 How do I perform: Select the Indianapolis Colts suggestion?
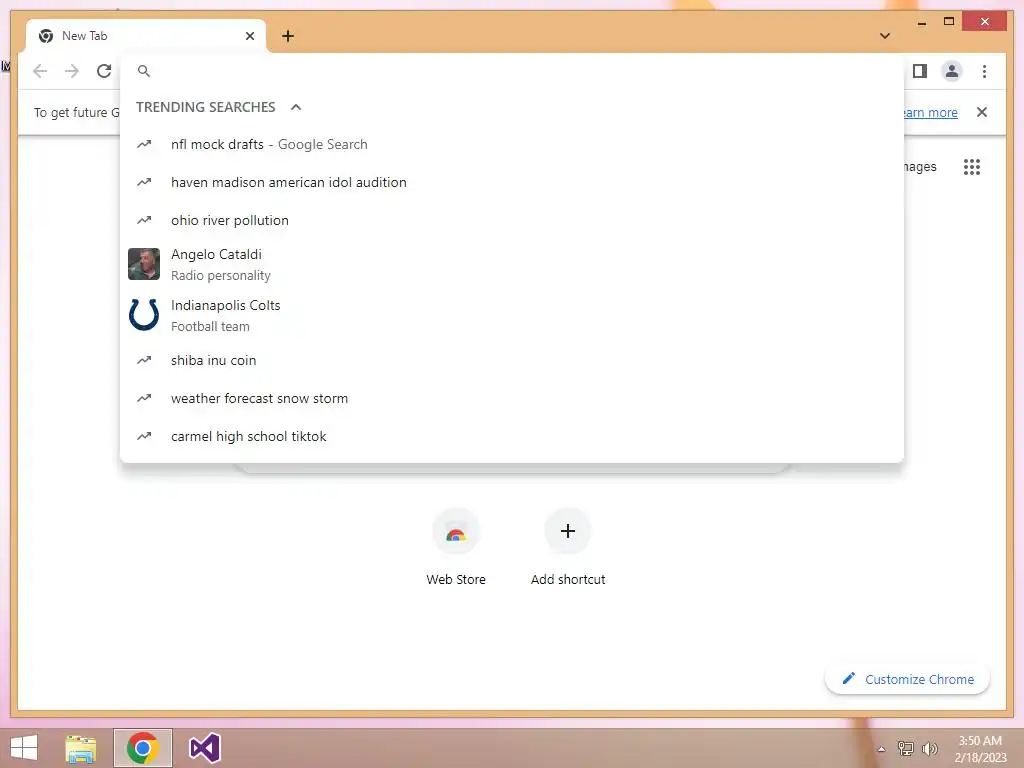tap(512, 315)
